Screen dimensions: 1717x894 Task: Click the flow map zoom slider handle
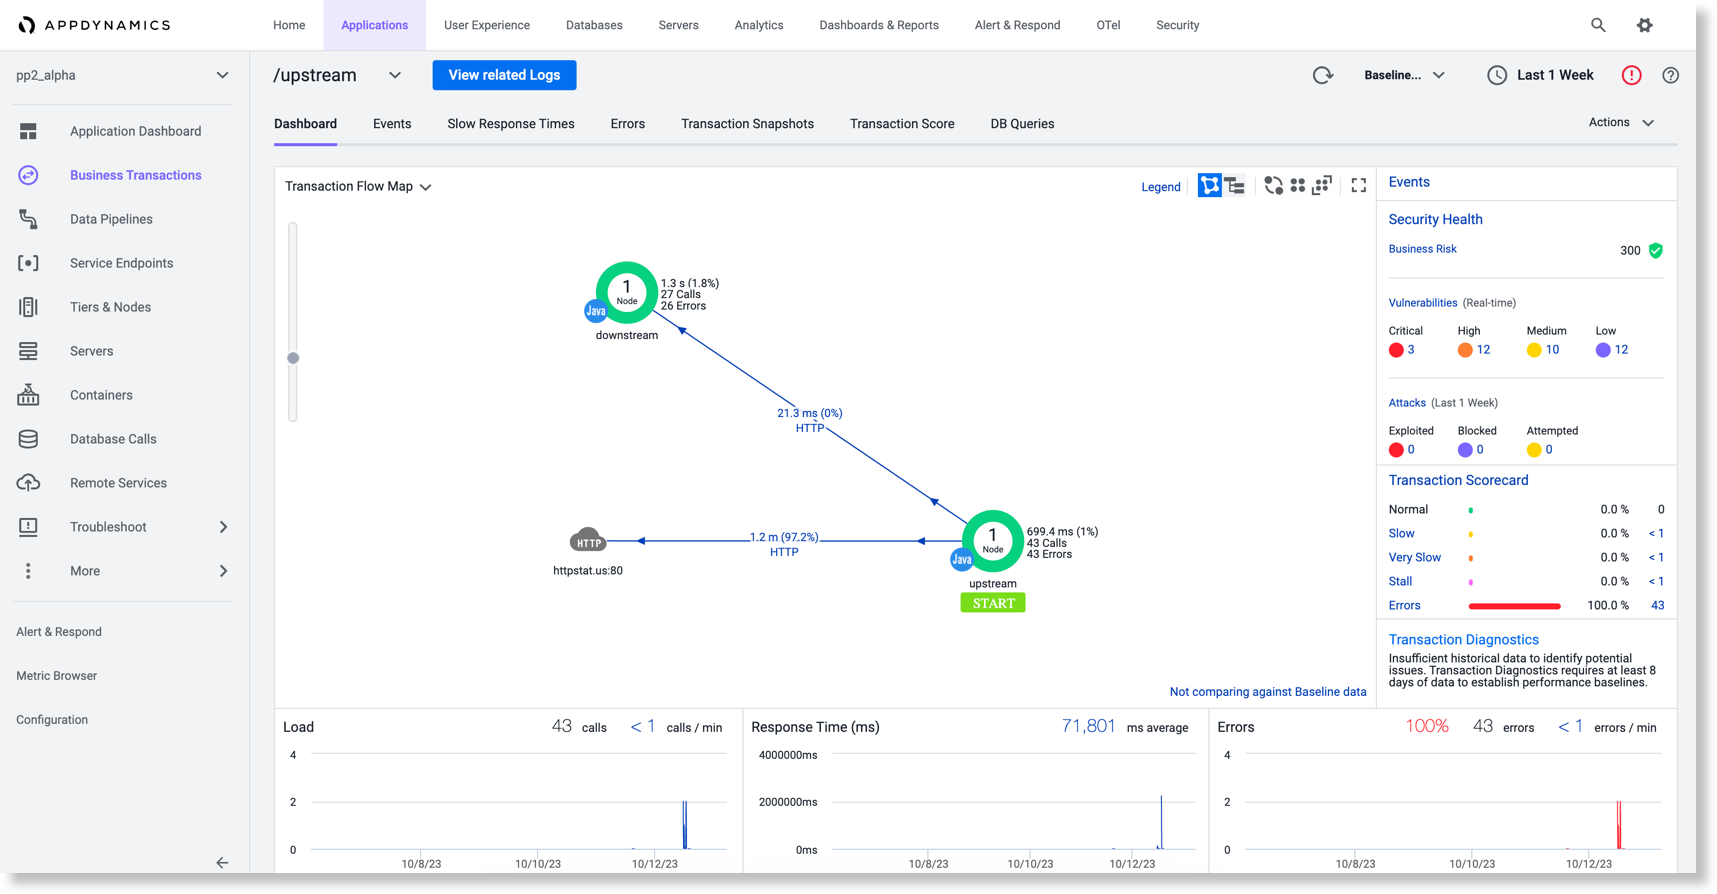coord(293,358)
